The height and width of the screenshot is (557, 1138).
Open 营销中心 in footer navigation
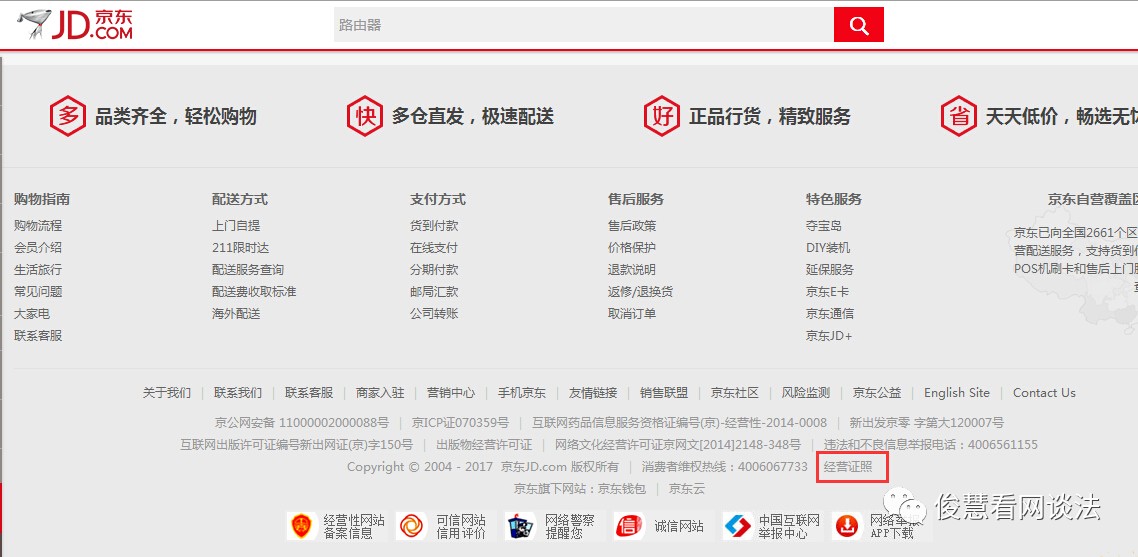coord(451,393)
